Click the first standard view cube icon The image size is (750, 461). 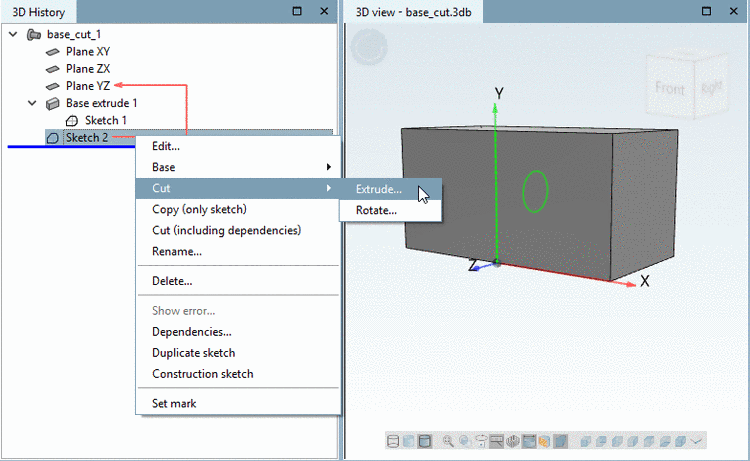[x=585, y=441]
